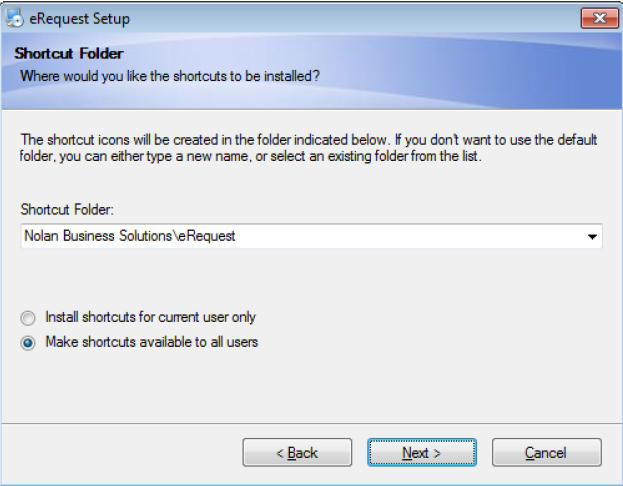Click the 'Nolan Business Solutions\eRequest' folder text
Image resolution: width=623 pixels, height=486 pixels.
pos(128,237)
